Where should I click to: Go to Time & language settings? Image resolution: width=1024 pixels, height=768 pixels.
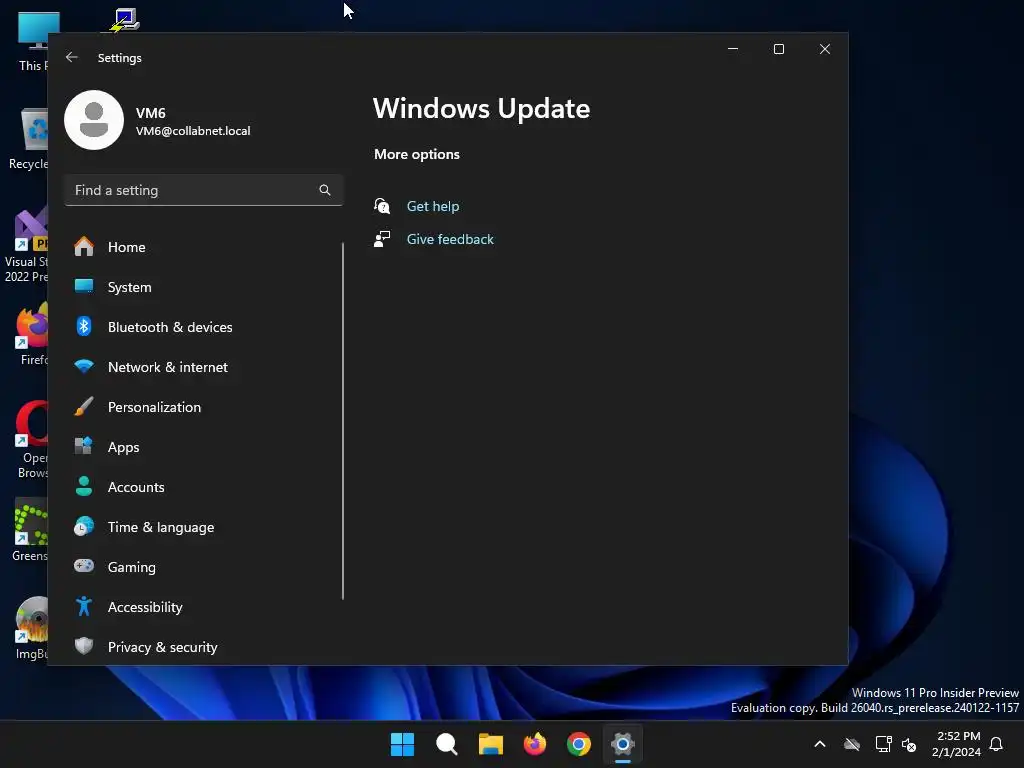(x=204, y=527)
